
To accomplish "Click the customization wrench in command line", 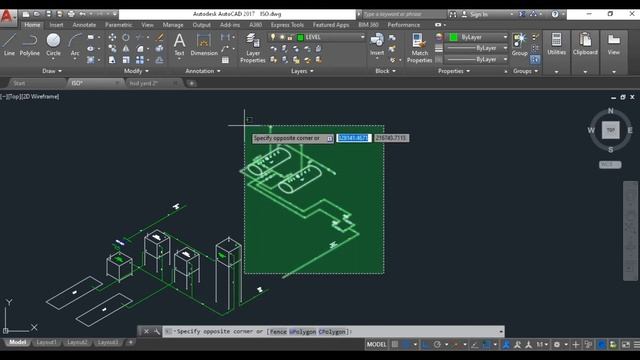I will tap(157, 331).
